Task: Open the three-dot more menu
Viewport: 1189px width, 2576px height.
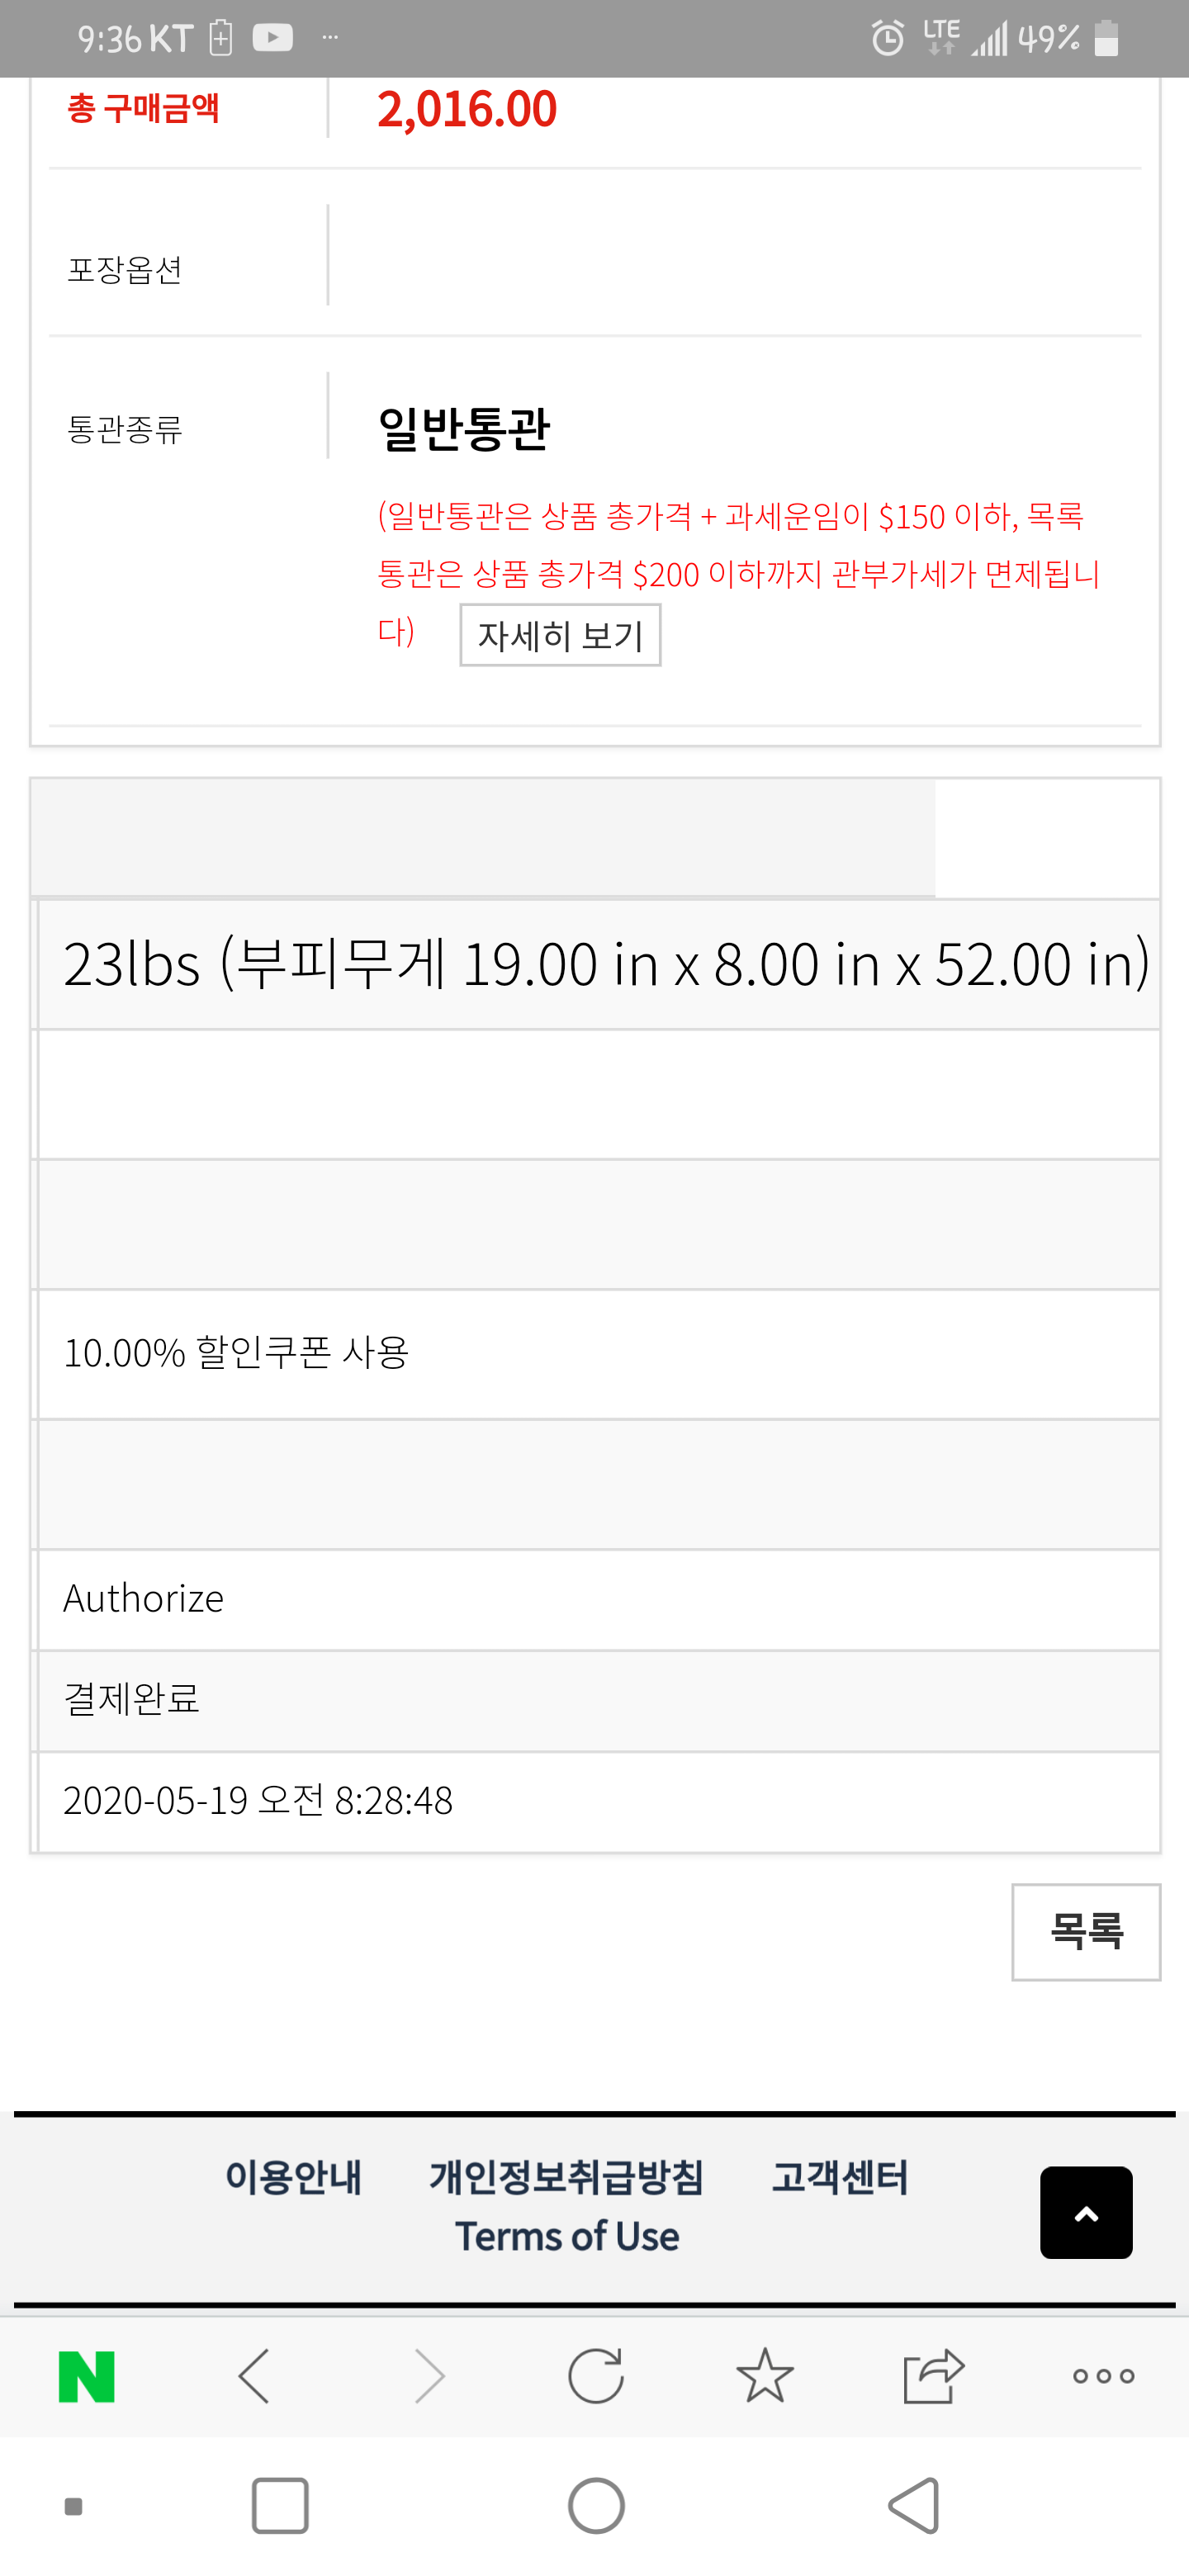Action: pyautogui.click(x=1103, y=2376)
